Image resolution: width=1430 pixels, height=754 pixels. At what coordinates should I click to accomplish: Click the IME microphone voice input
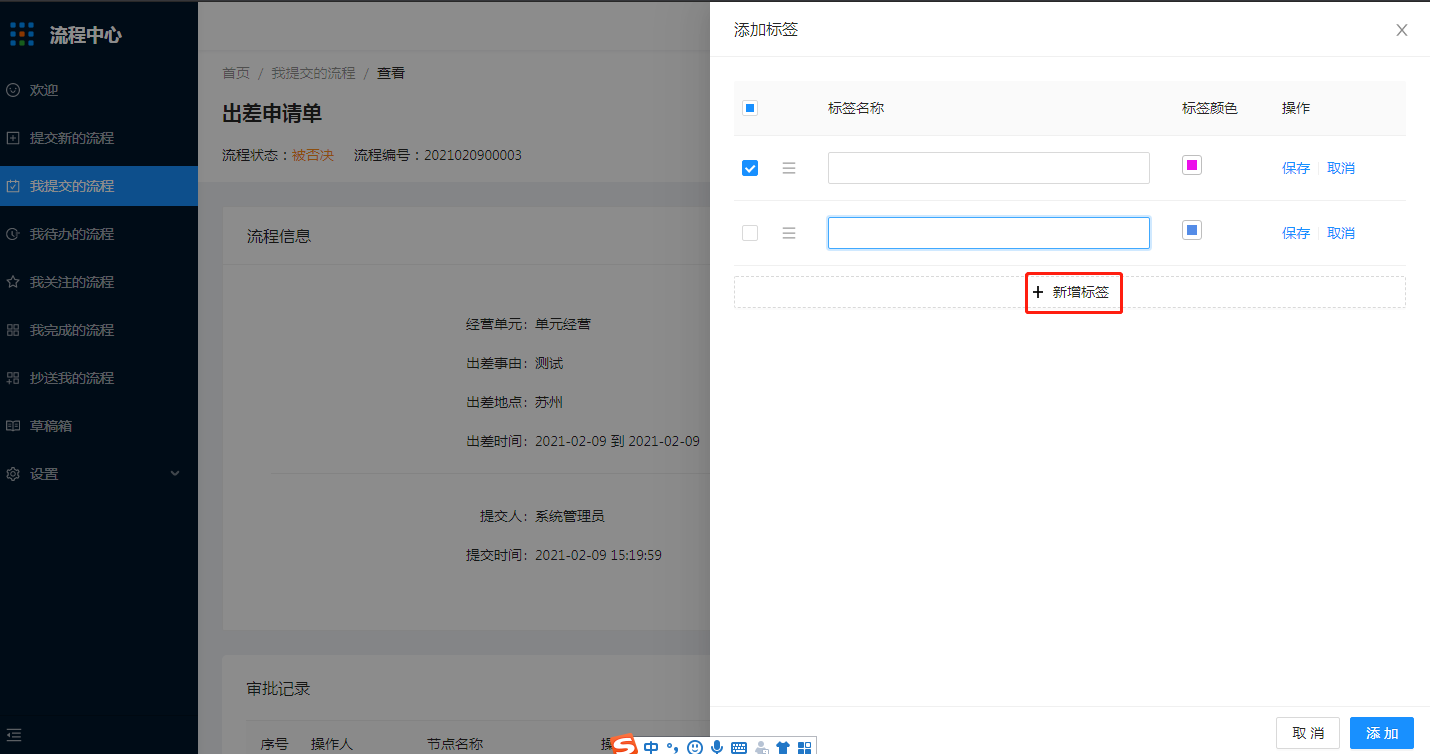coord(717,747)
